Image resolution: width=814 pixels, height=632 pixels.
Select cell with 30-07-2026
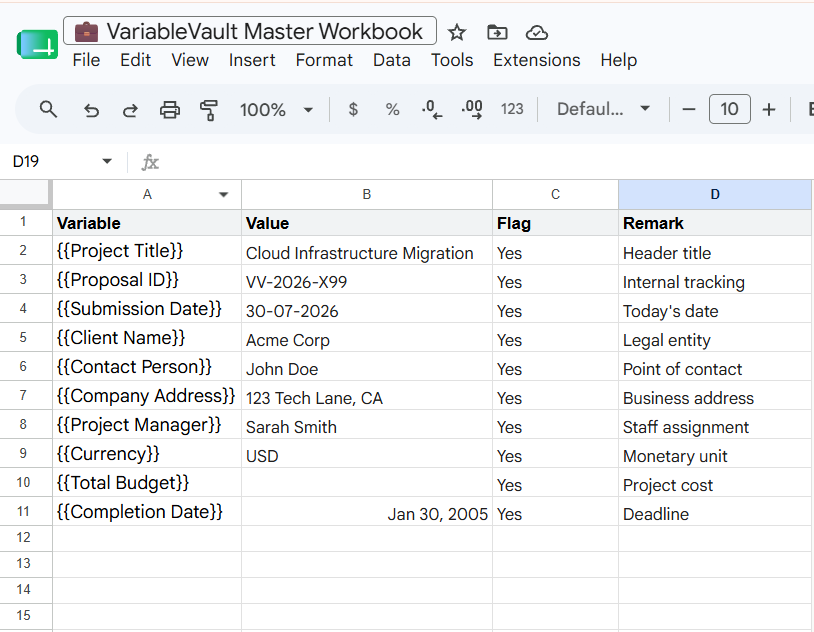click(367, 309)
